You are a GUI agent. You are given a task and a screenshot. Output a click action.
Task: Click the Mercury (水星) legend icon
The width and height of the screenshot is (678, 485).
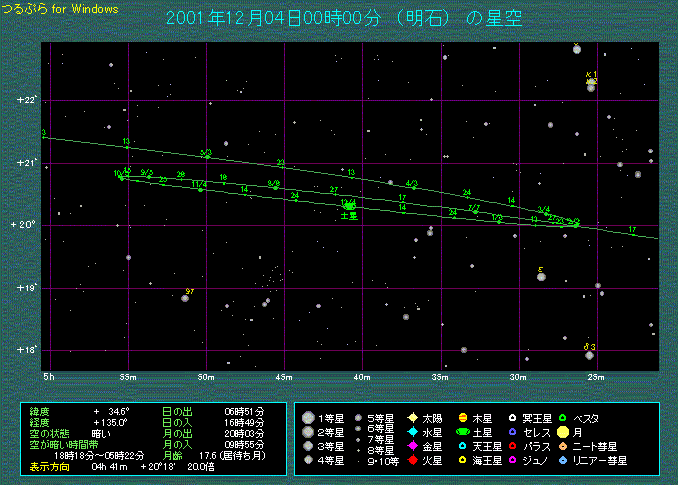(x=412, y=432)
